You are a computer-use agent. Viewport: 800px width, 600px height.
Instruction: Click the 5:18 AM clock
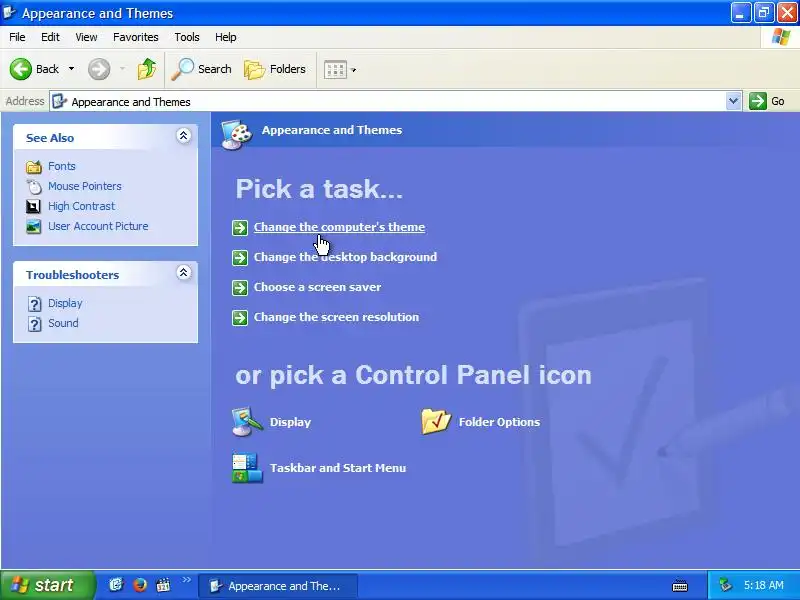pos(763,585)
